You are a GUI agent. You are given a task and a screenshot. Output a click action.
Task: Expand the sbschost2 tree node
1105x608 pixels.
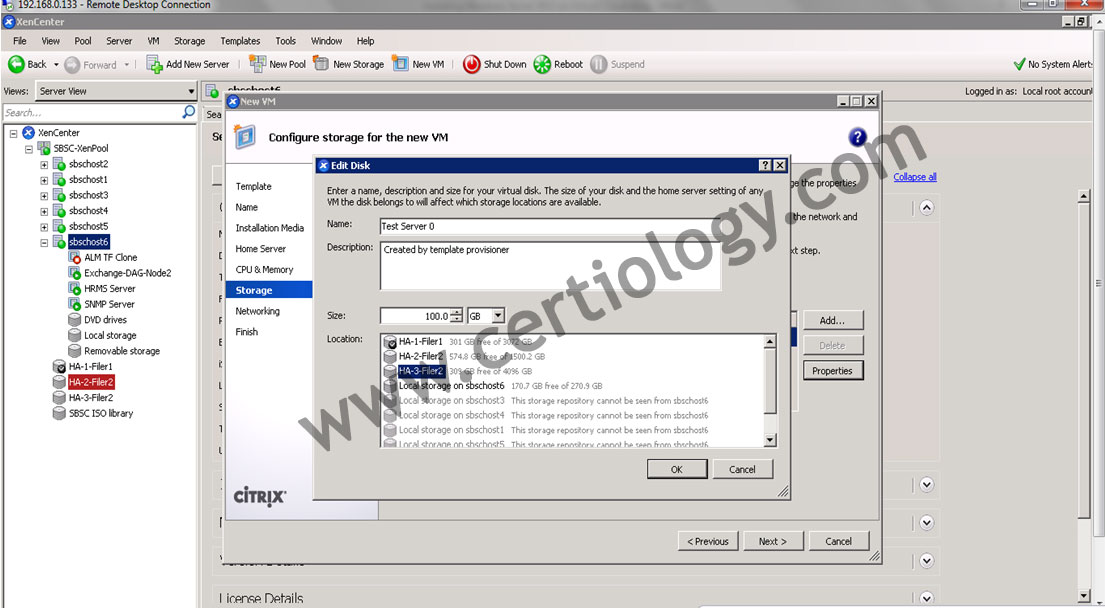(x=44, y=165)
